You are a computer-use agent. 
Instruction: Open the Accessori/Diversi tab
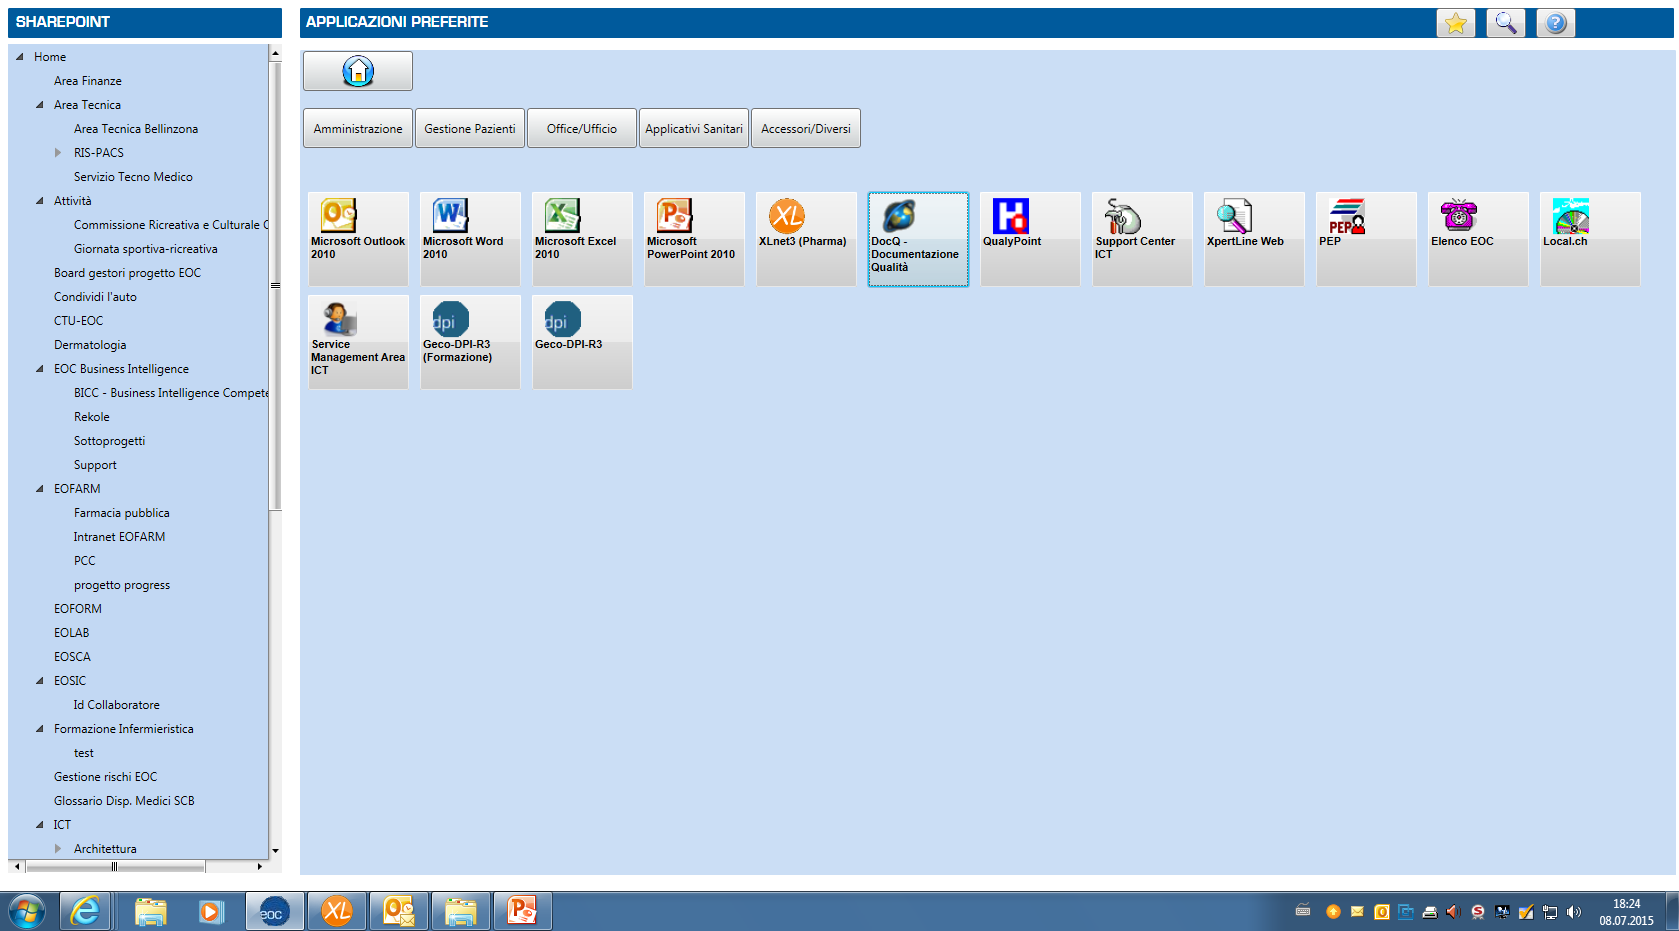[806, 128]
